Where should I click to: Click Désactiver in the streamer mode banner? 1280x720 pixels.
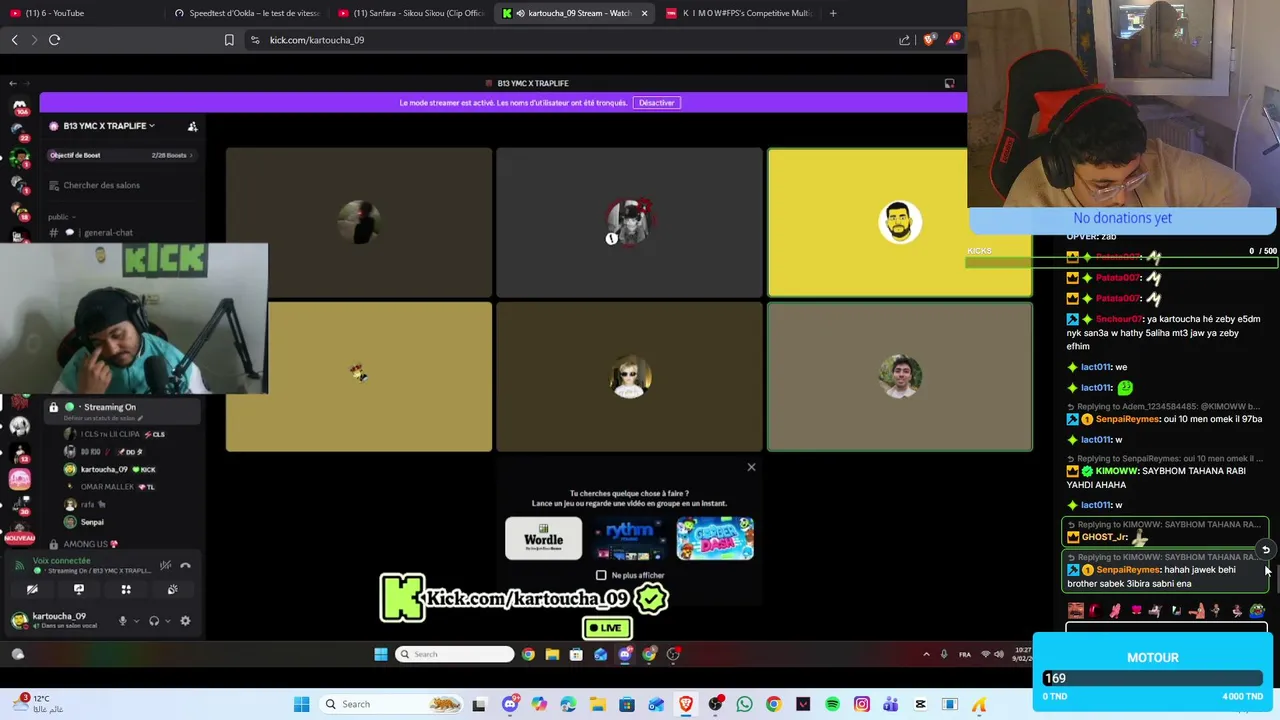(657, 103)
